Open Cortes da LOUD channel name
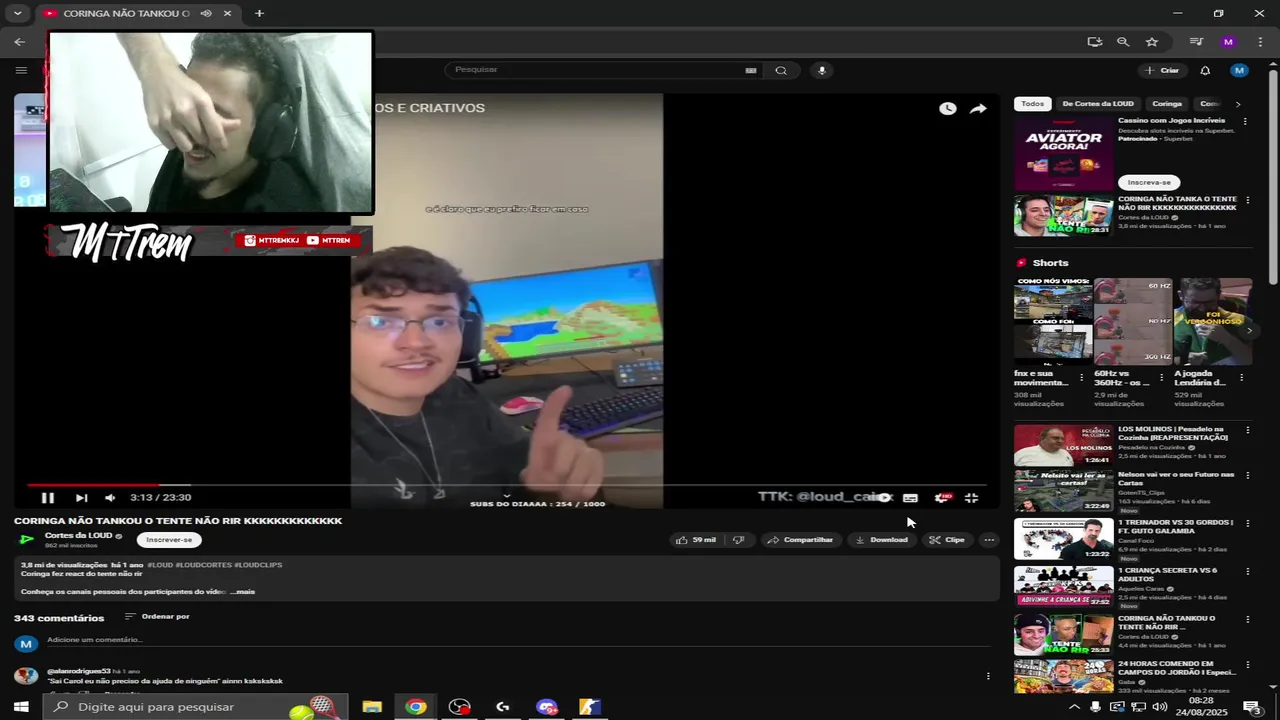Image resolution: width=1280 pixels, height=720 pixels. click(78, 535)
